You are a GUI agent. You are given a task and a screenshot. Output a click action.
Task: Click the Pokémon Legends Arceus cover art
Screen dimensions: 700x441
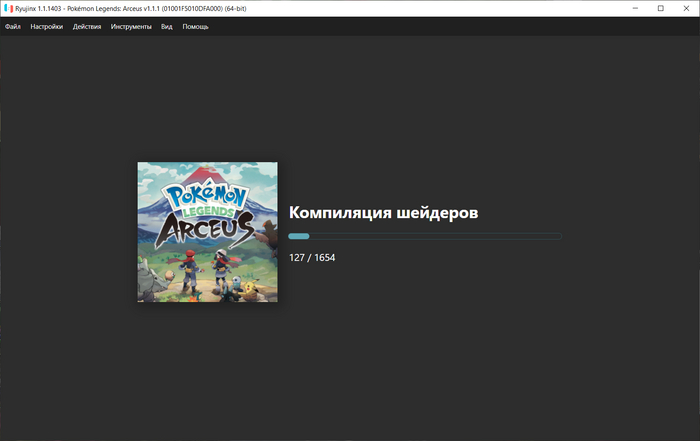(x=208, y=232)
